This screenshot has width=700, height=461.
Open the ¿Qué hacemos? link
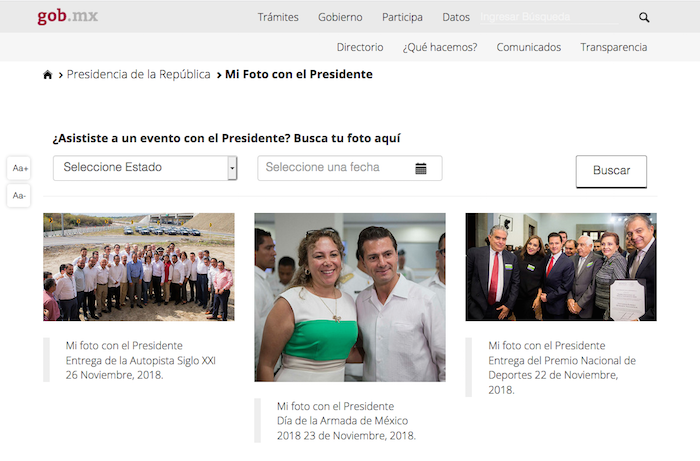(440, 47)
